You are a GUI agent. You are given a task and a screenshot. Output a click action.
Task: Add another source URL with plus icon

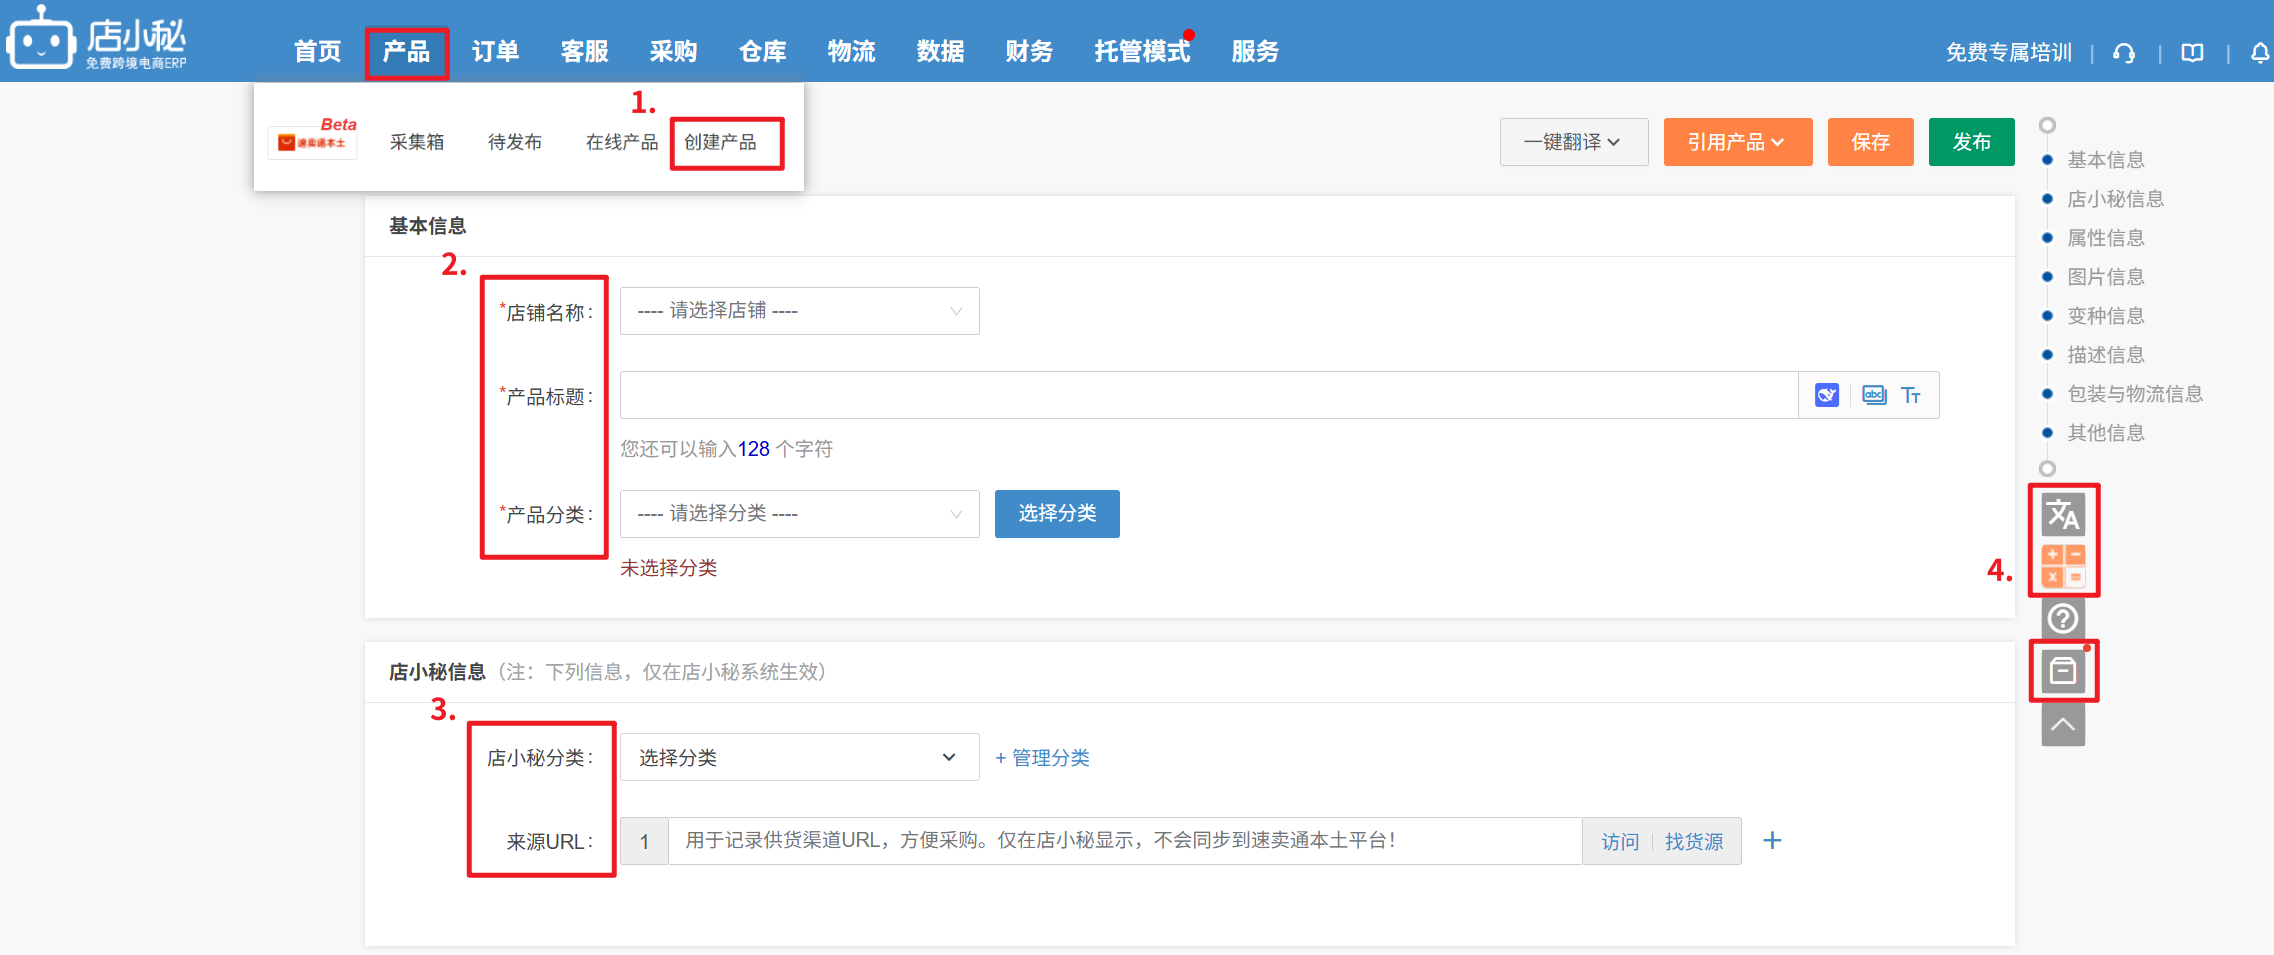coord(1772,841)
